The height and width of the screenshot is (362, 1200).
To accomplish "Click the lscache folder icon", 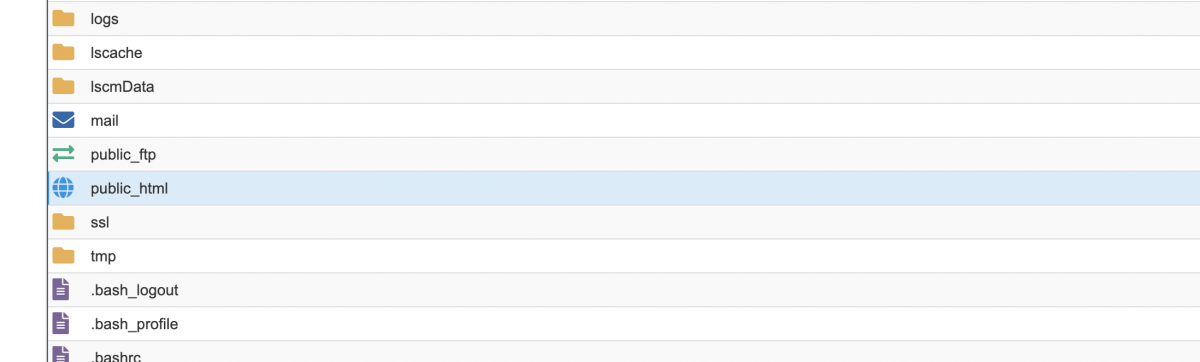I will (x=63, y=52).
